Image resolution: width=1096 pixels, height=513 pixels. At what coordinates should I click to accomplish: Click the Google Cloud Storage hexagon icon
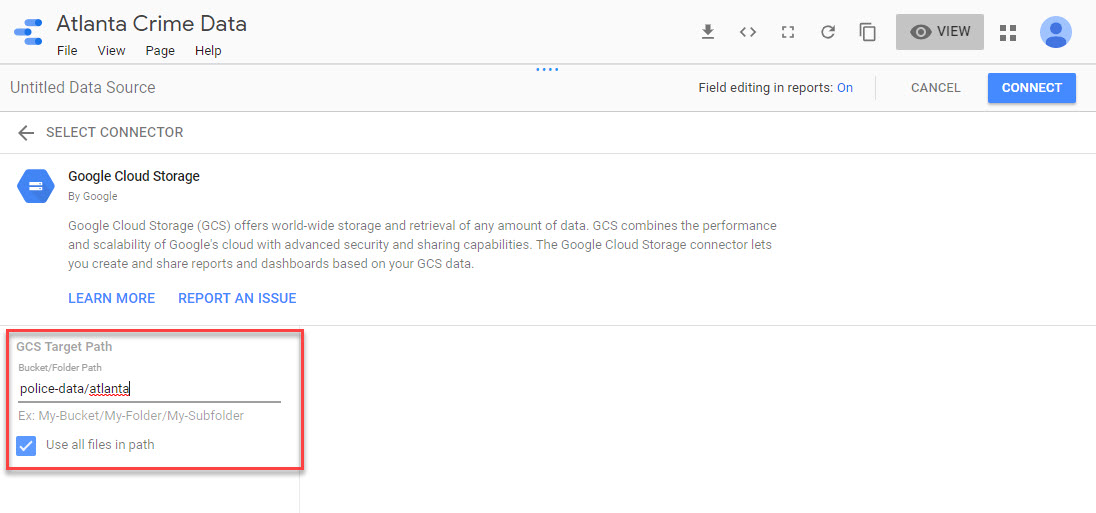click(36, 186)
